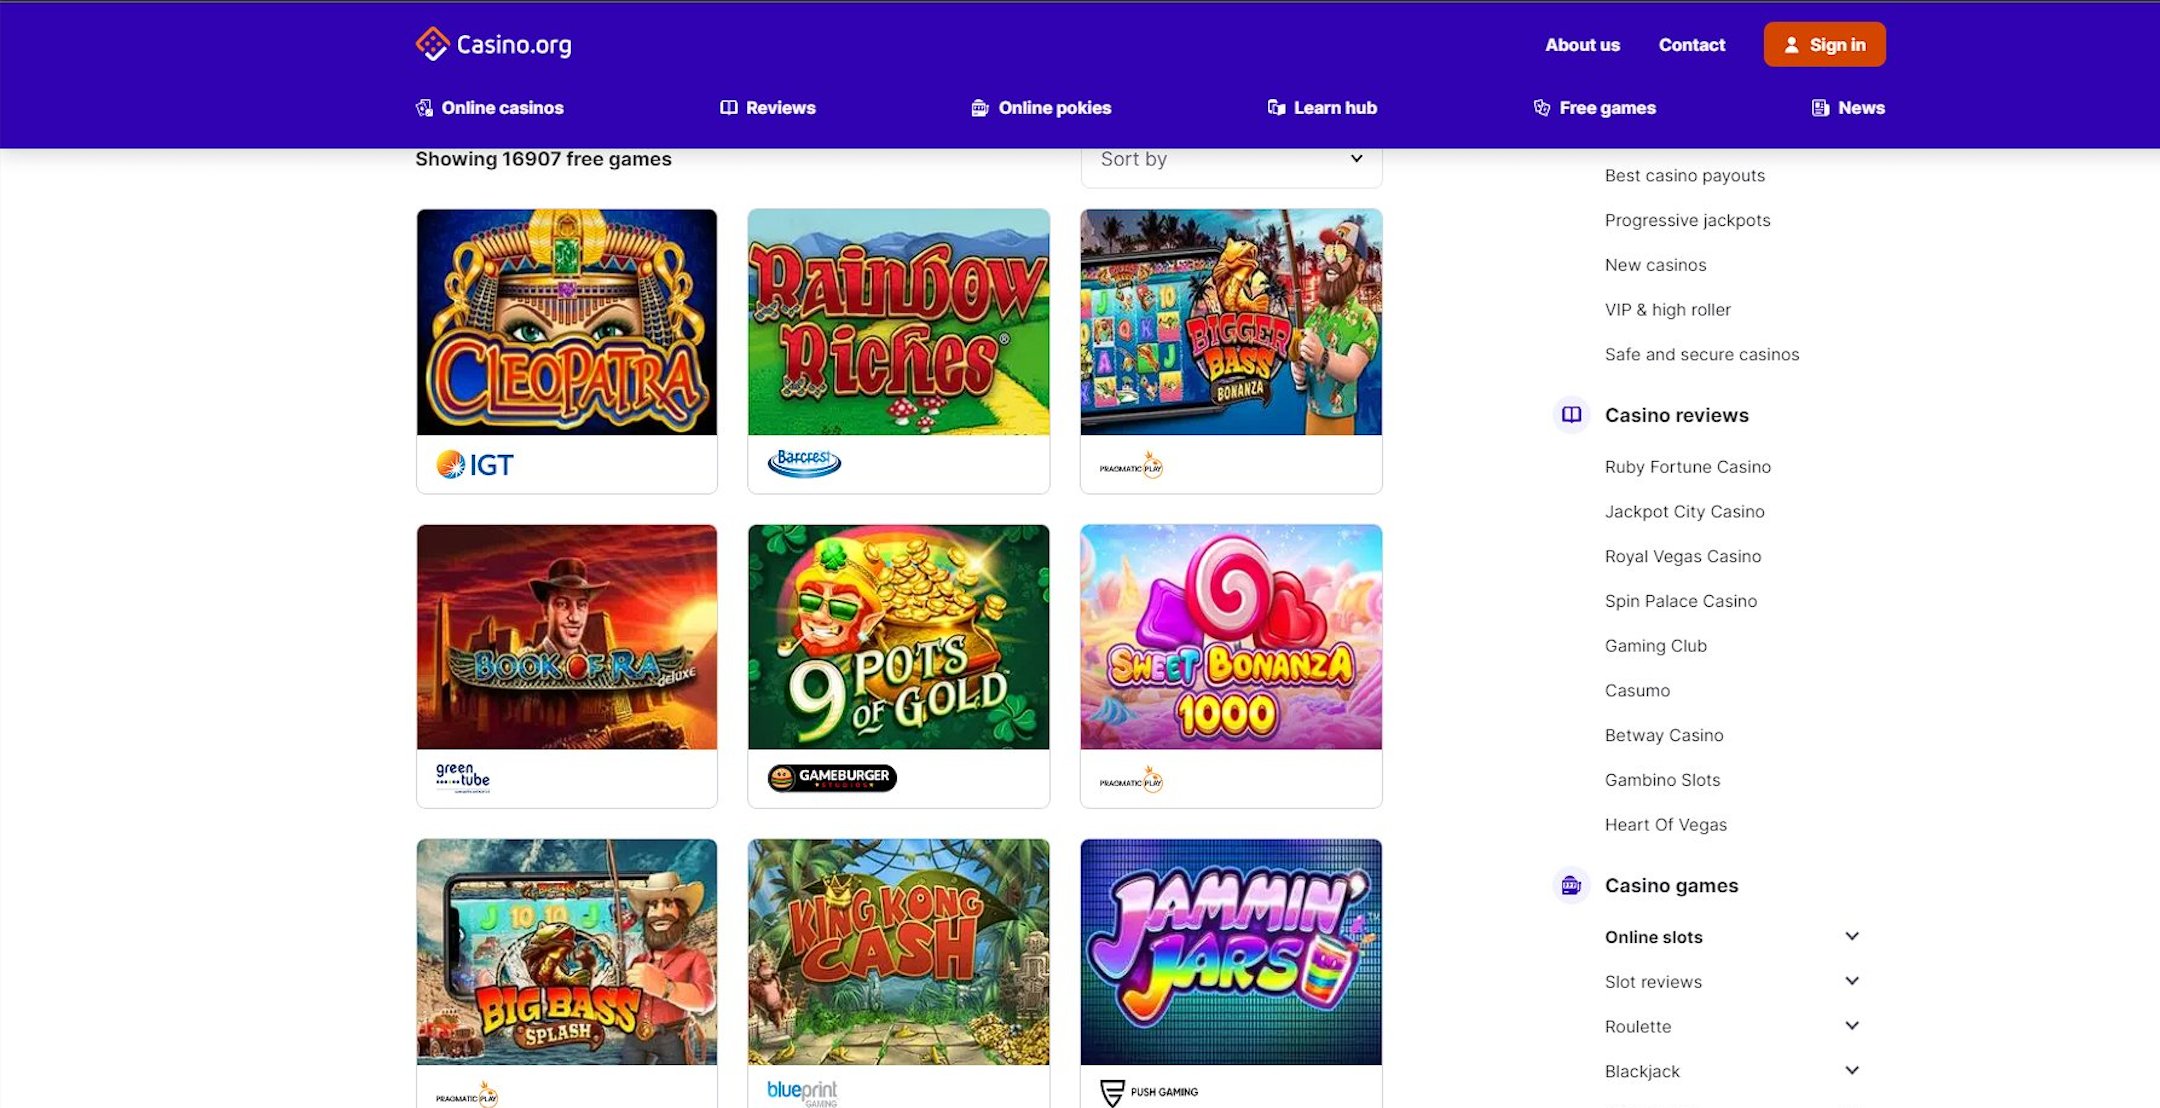The height and width of the screenshot is (1108, 2160).
Task: Go to Progressive jackpots page
Action: (x=1688, y=220)
